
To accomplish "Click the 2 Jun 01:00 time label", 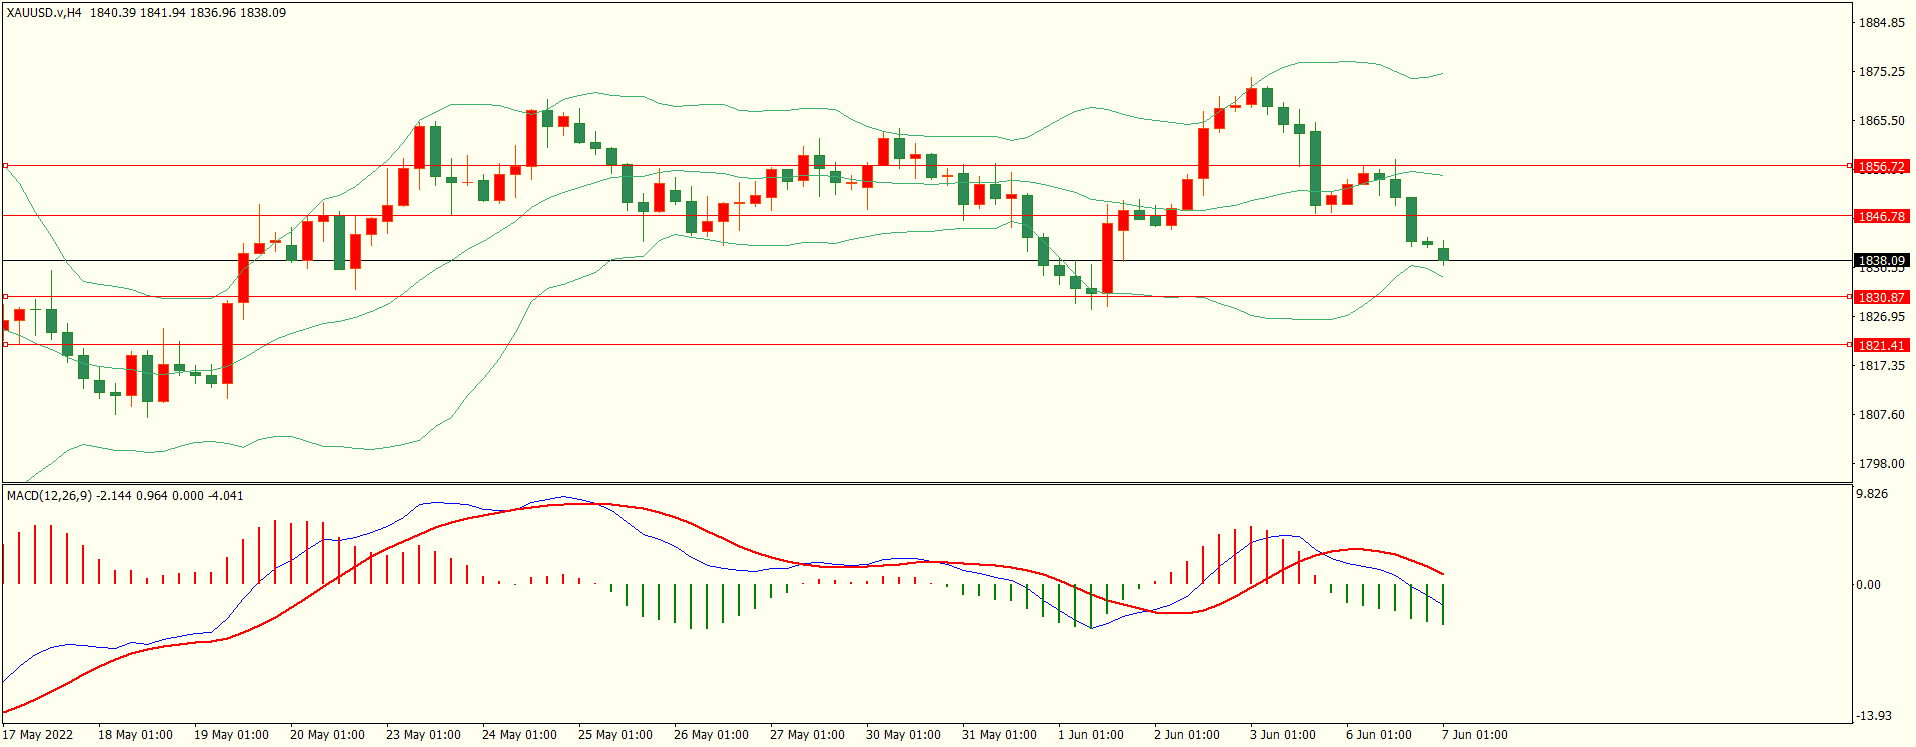I will pyautogui.click(x=1187, y=735).
